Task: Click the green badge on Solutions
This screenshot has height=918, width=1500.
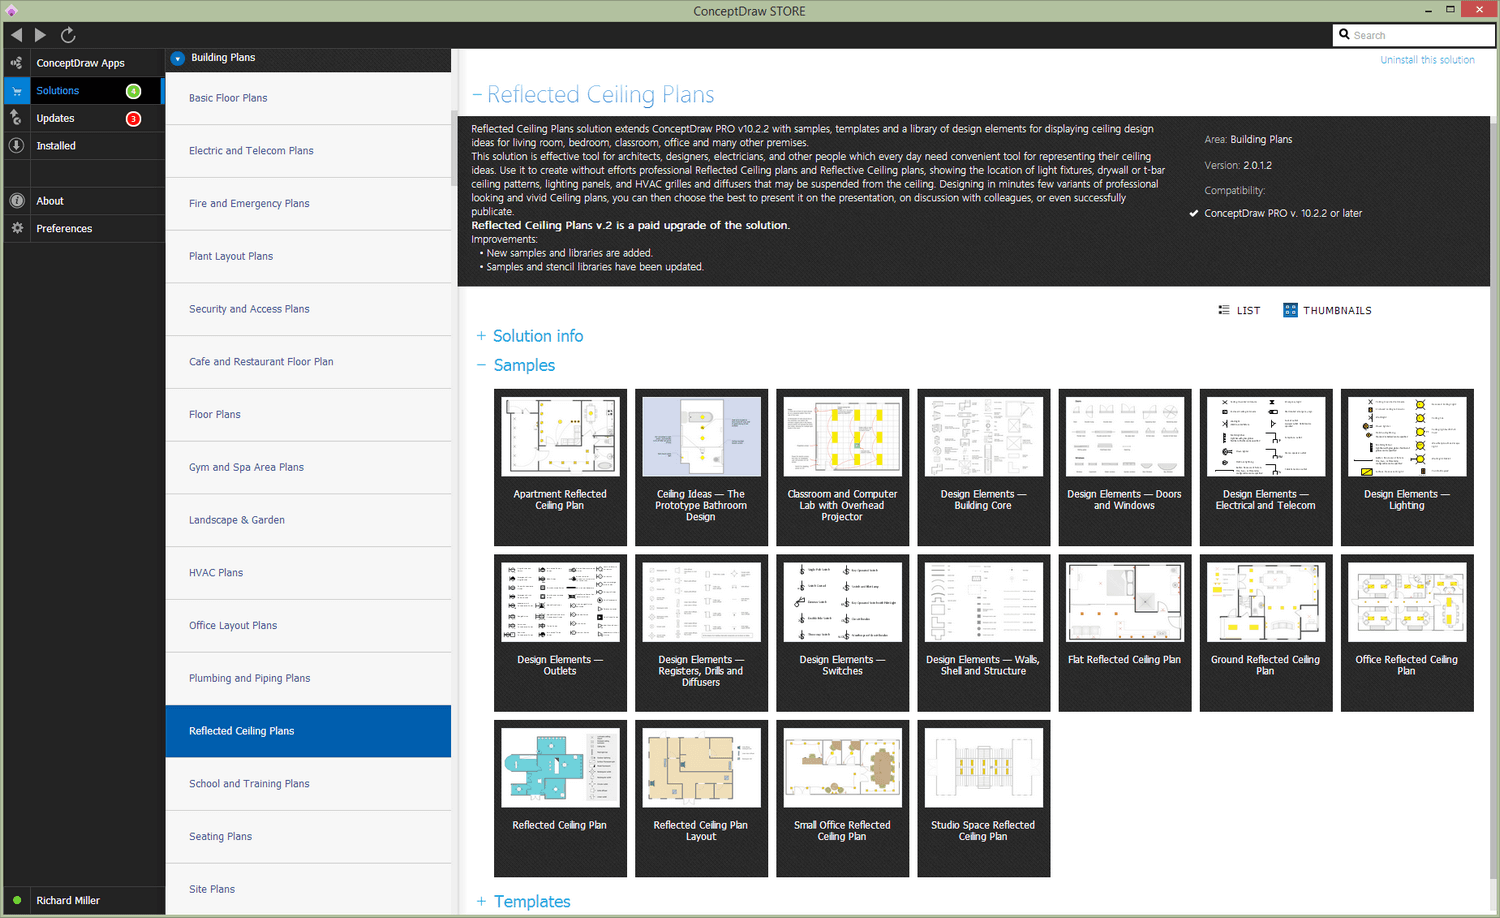Action: pos(133,91)
